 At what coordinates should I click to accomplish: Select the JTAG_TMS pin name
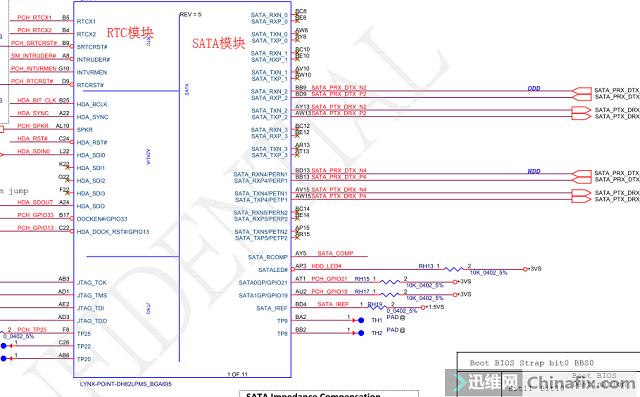click(x=92, y=295)
